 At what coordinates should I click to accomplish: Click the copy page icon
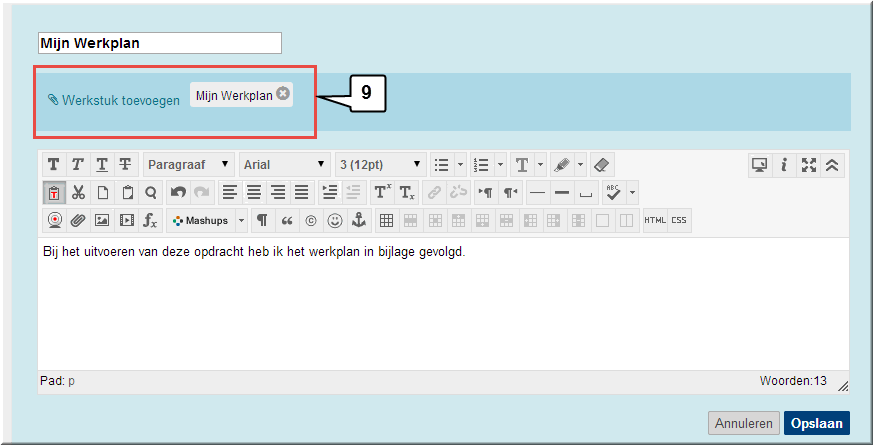tap(102, 193)
